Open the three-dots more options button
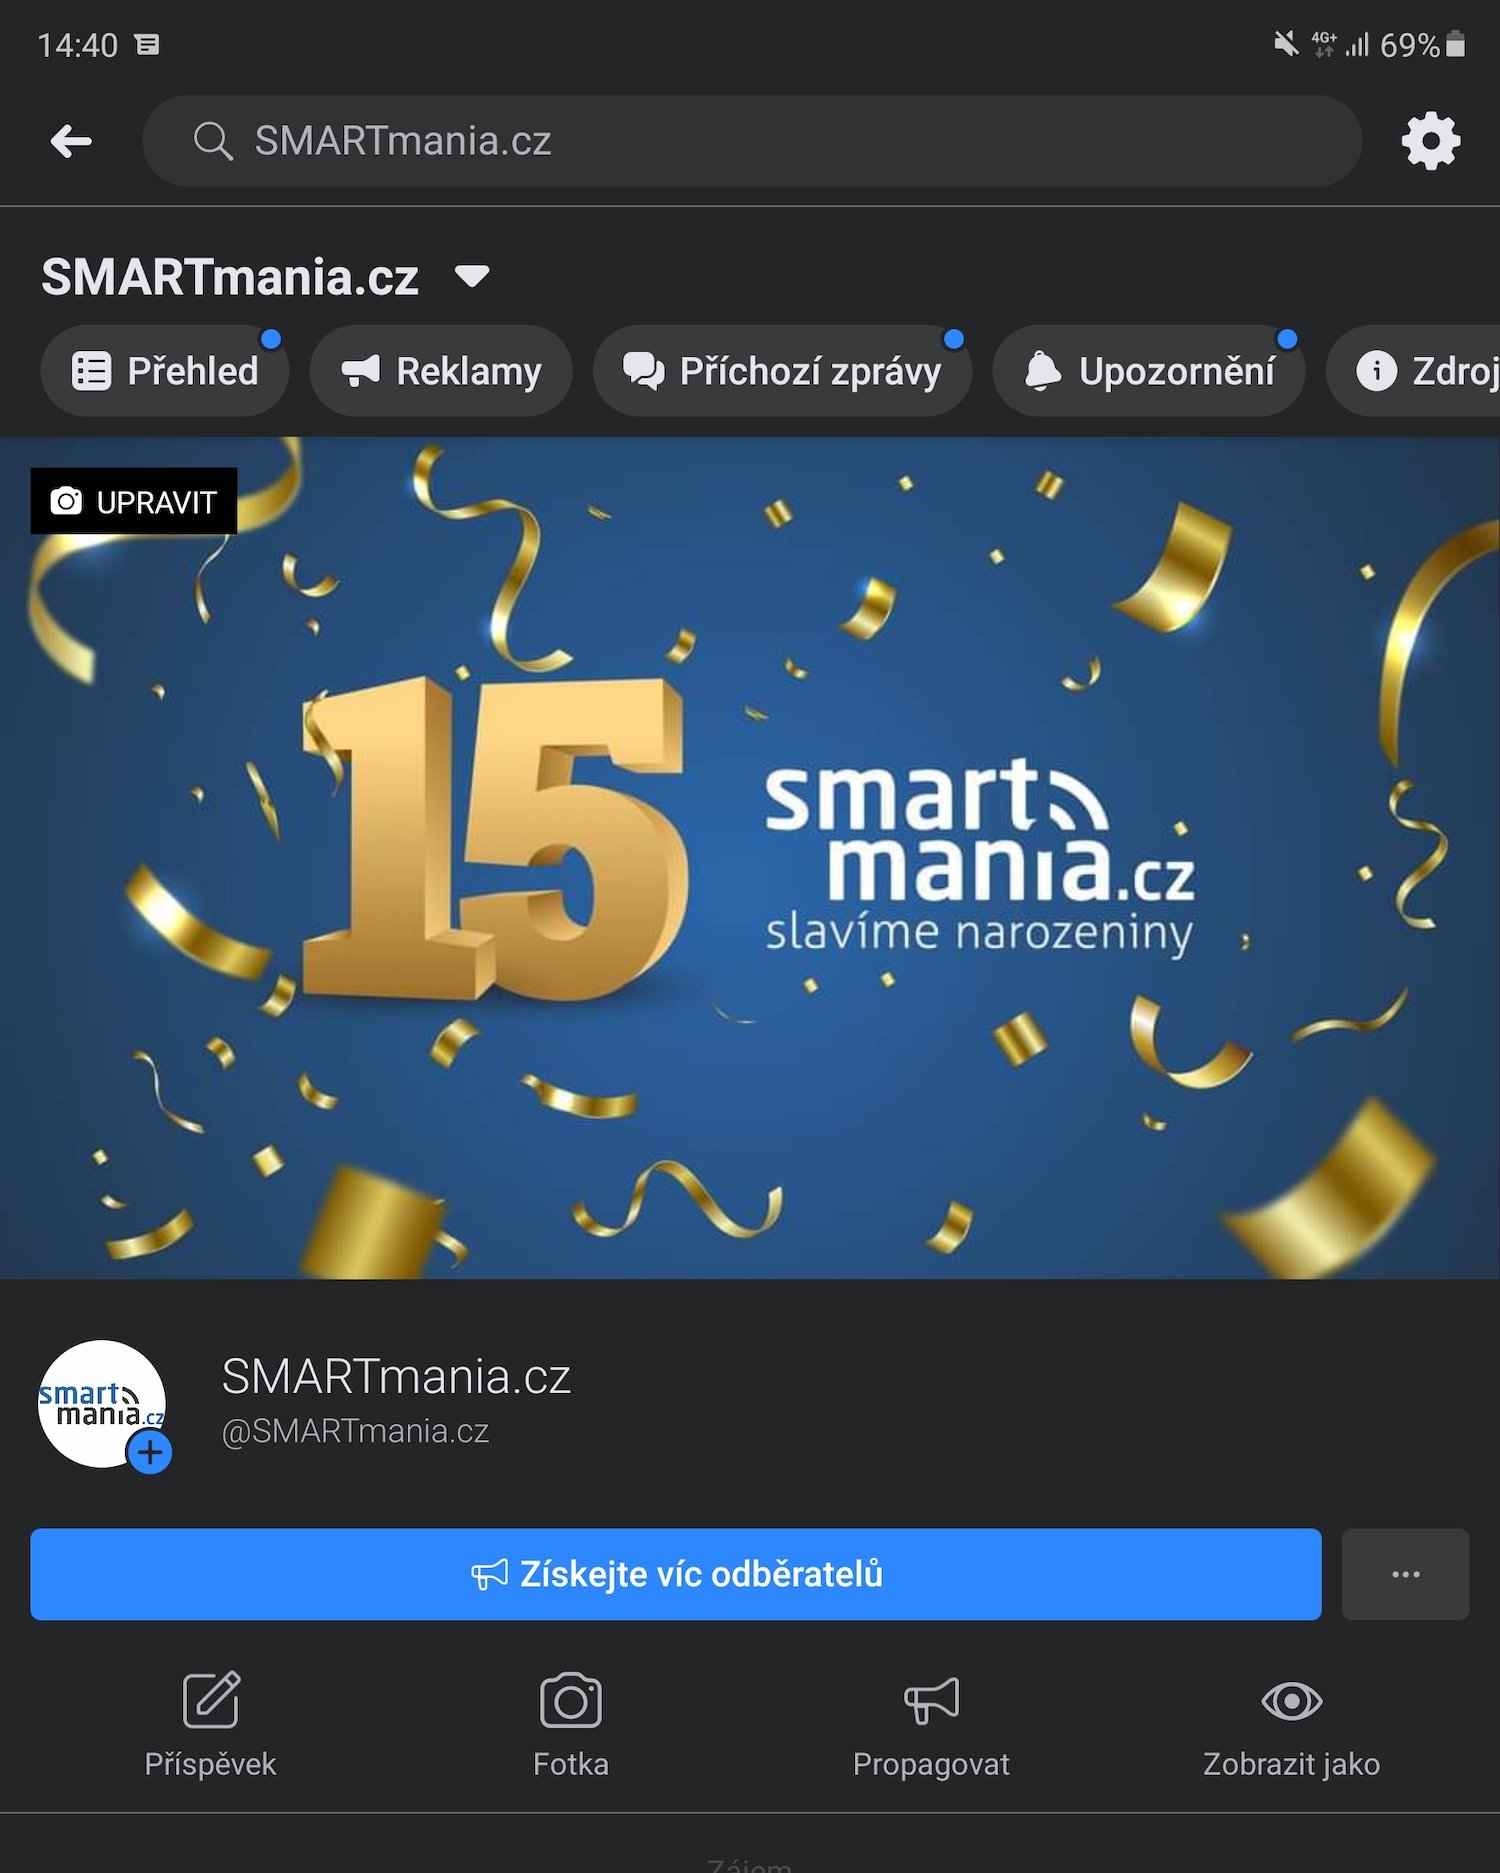 (1405, 1574)
